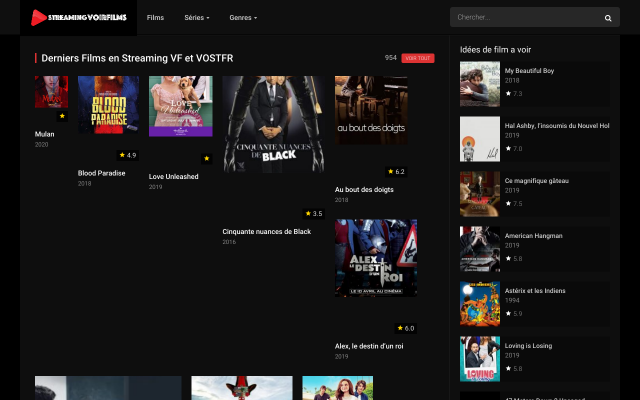The height and width of the screenshot is (400, 640).
Task: Open the Films menu item
Action: click(x=155, y=18)
